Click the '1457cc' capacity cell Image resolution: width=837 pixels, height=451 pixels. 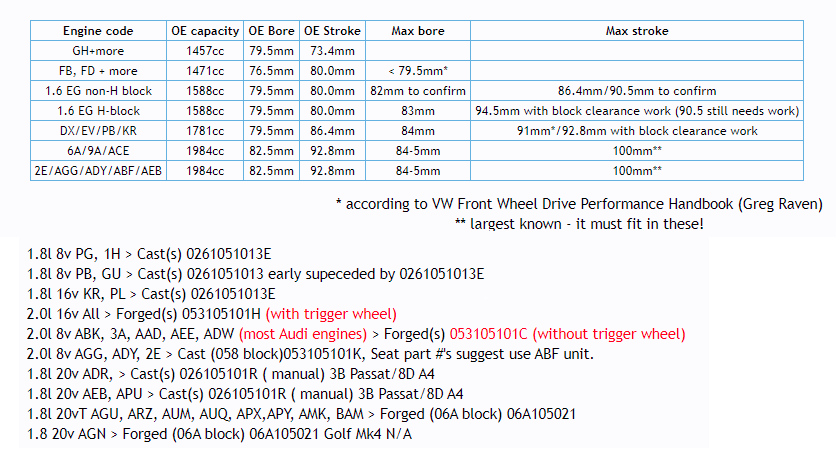205,51
